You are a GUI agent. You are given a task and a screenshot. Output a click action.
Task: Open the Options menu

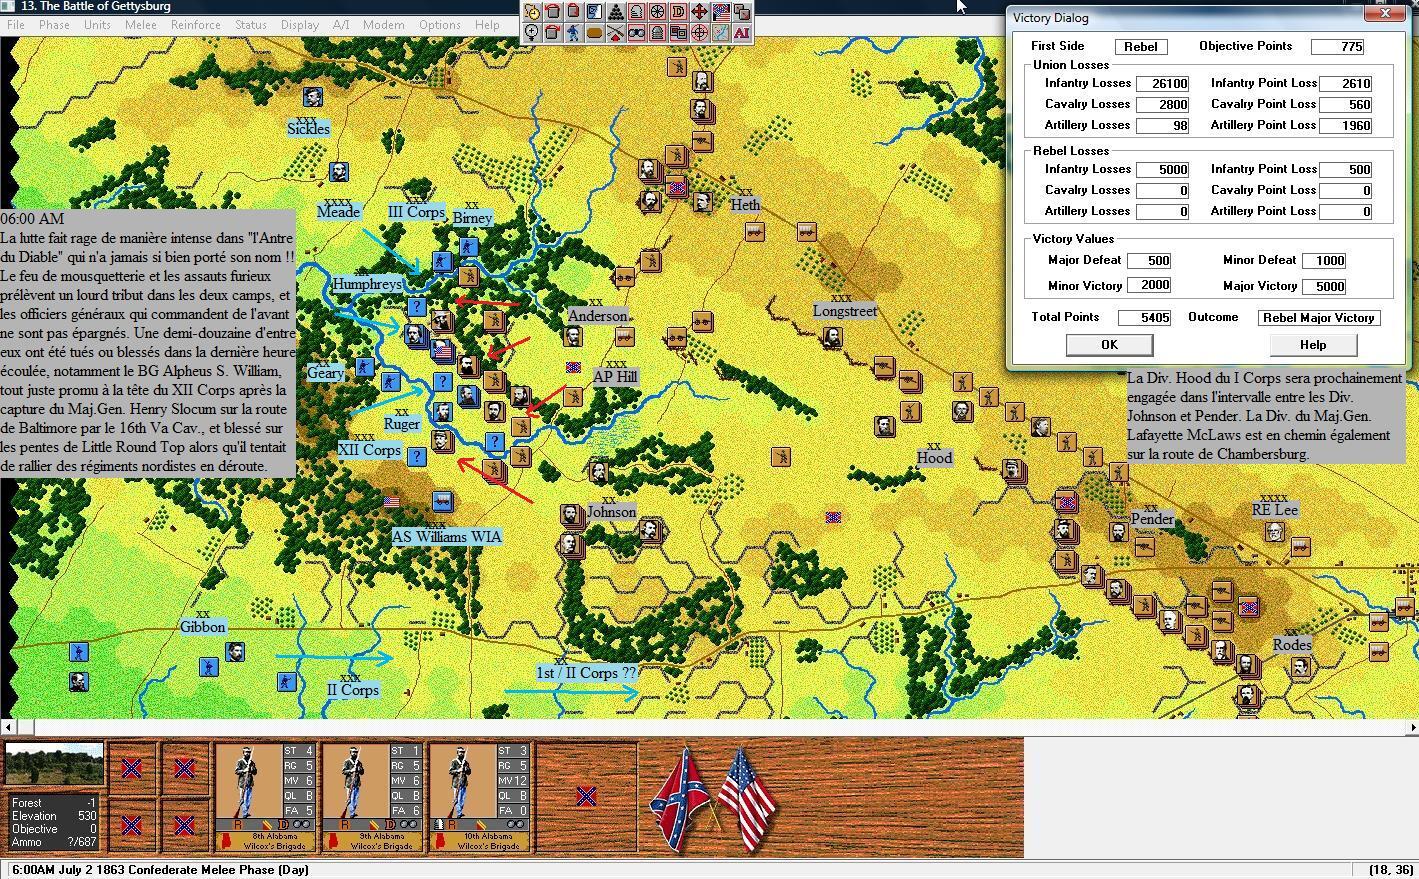click(x=440, y=24)
